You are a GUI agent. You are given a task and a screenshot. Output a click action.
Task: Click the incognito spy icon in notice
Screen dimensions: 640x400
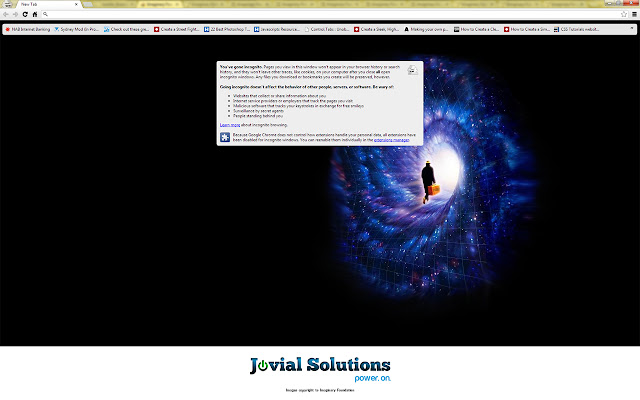pos(412,70)
